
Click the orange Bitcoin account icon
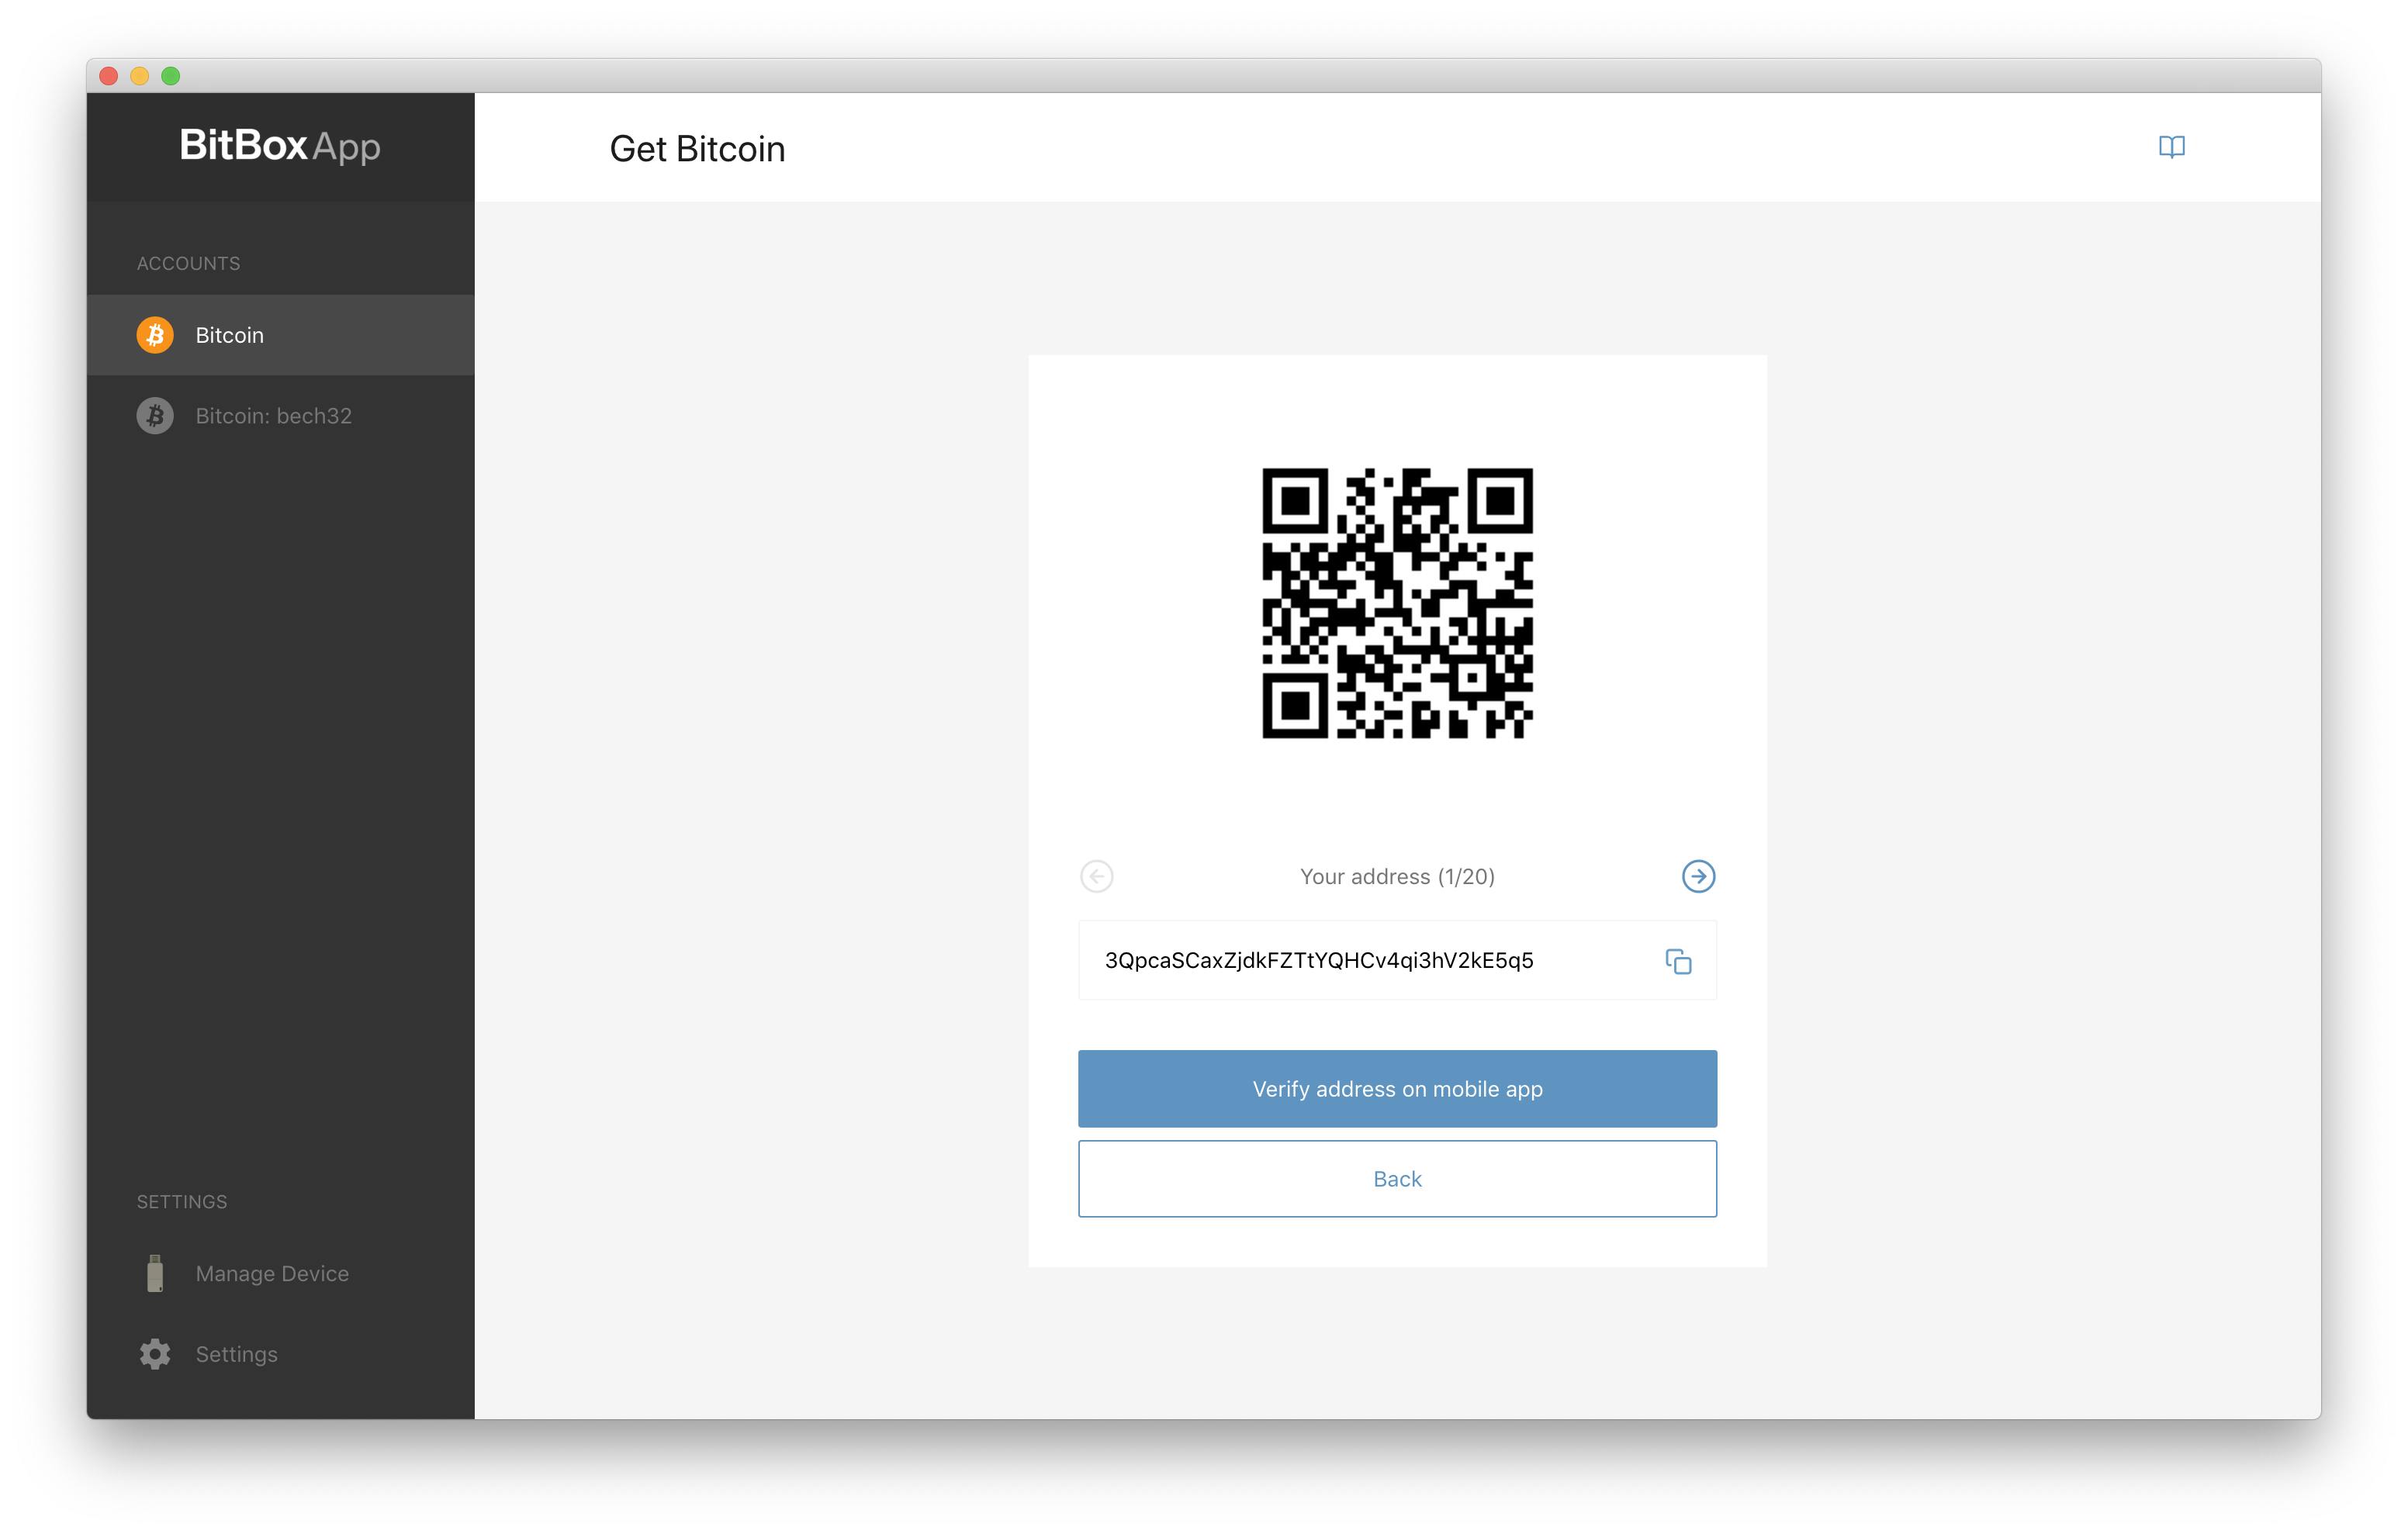(x=155, y=335)
